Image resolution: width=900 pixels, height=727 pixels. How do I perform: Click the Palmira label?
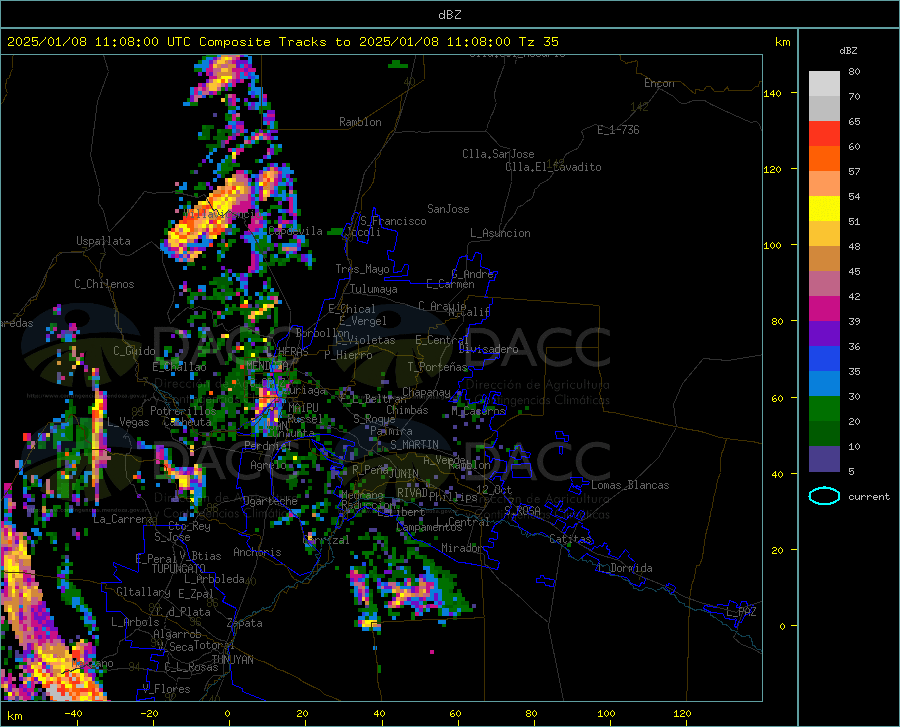coord(391,430)
